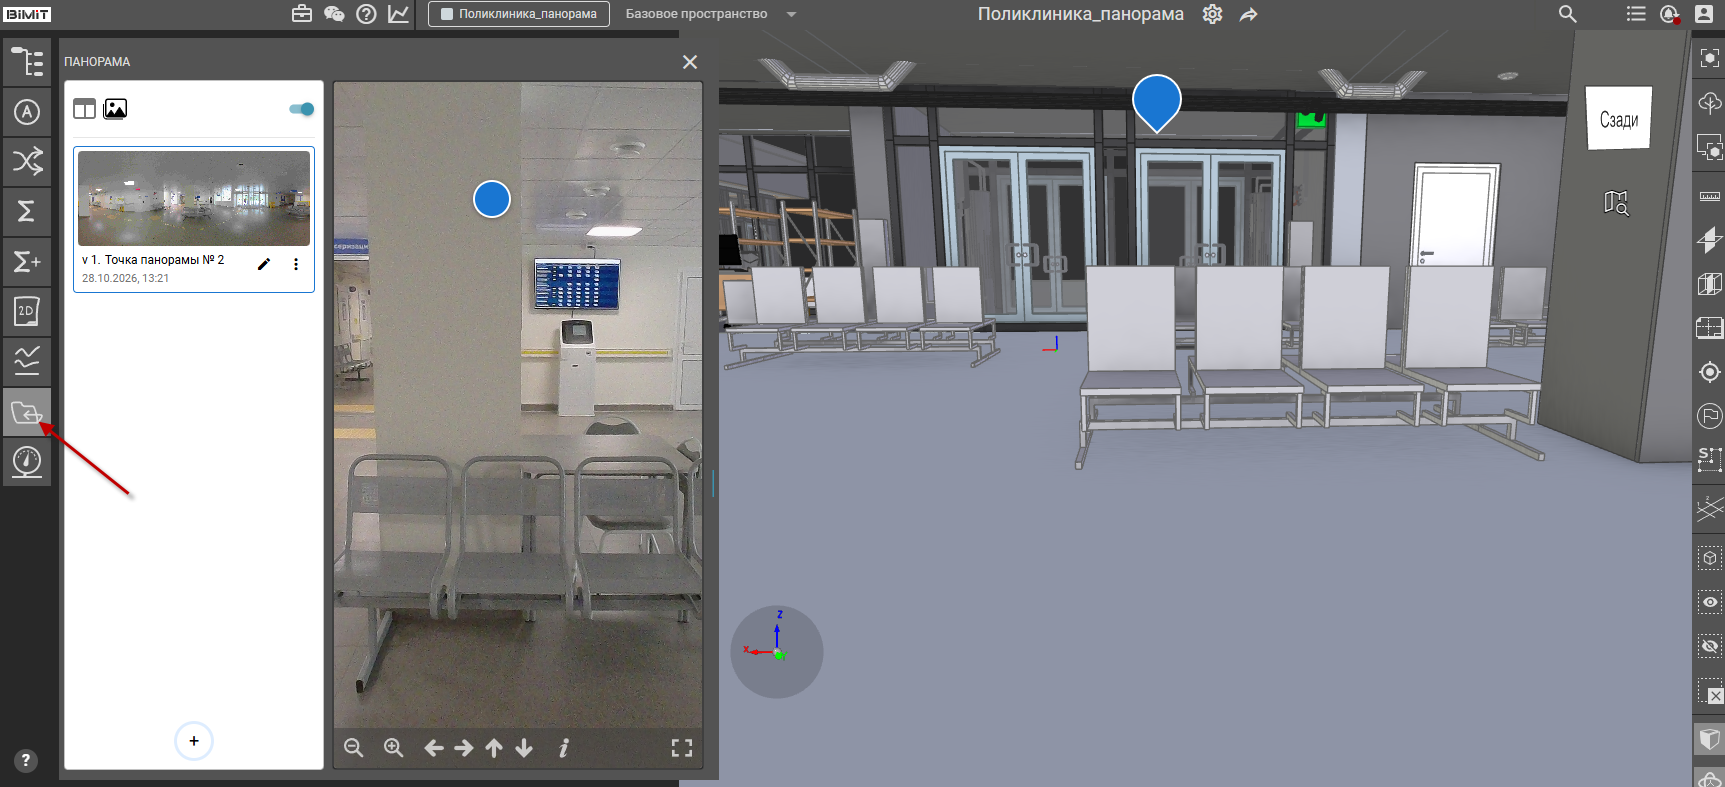Zoom out on the panorama viewer

coord(354,748)
